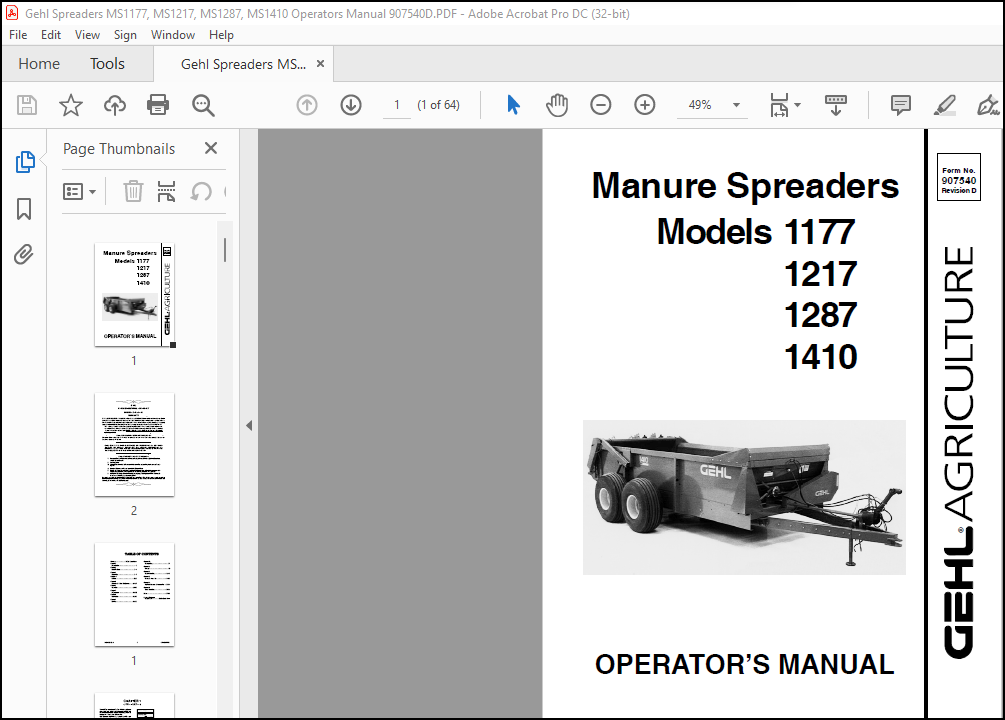Screen dimensions: 1005x720
Task: Open Page Thumbnails sidebar panel icon
Action: coord(25,162)
